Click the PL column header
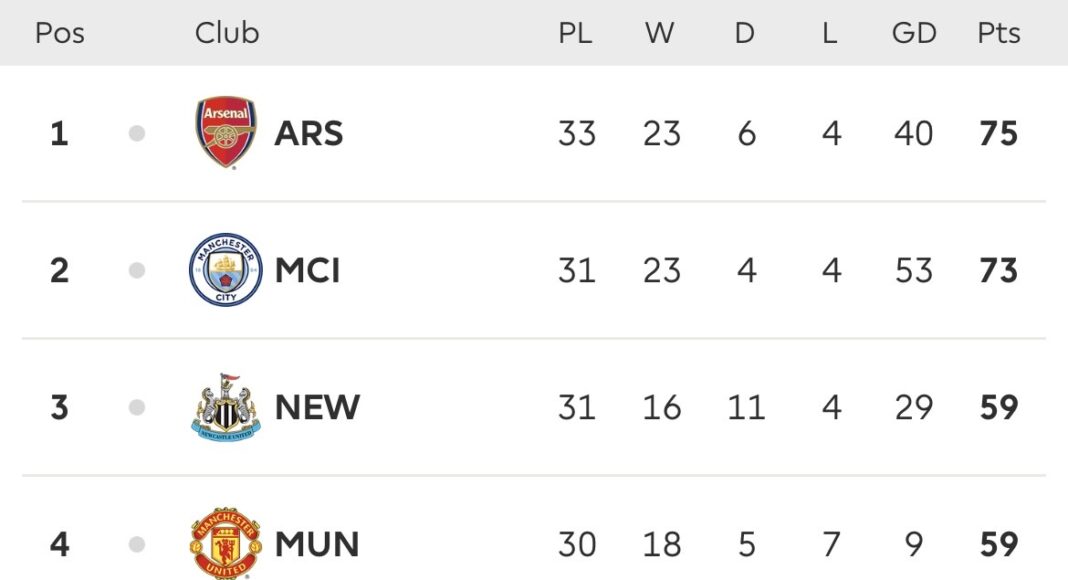 (575, 33)
